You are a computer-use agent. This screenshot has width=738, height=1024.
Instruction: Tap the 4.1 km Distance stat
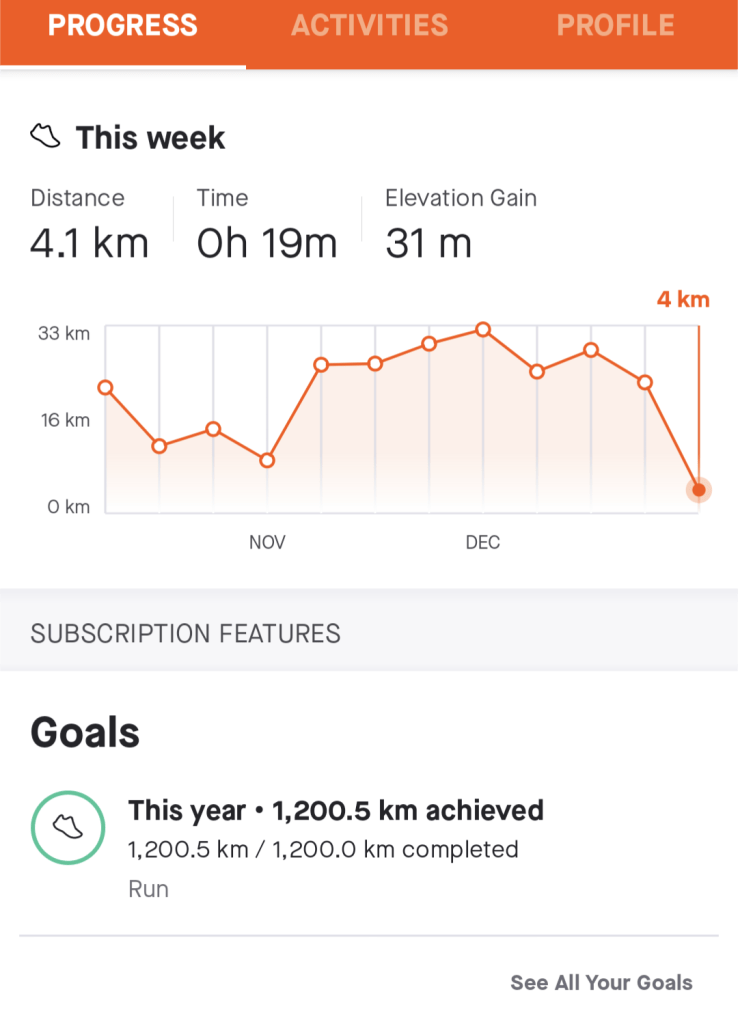pos(89,243)
